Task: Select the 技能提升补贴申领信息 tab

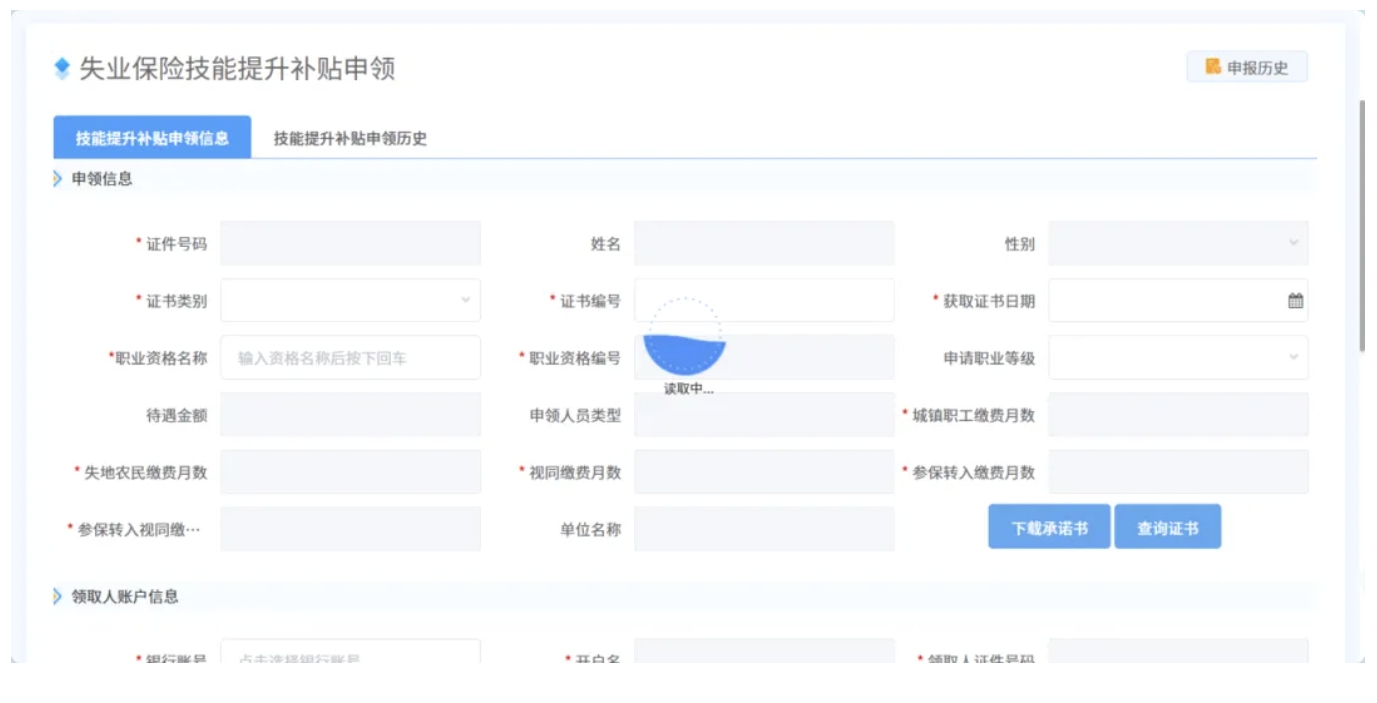Action: coord(152,138)
